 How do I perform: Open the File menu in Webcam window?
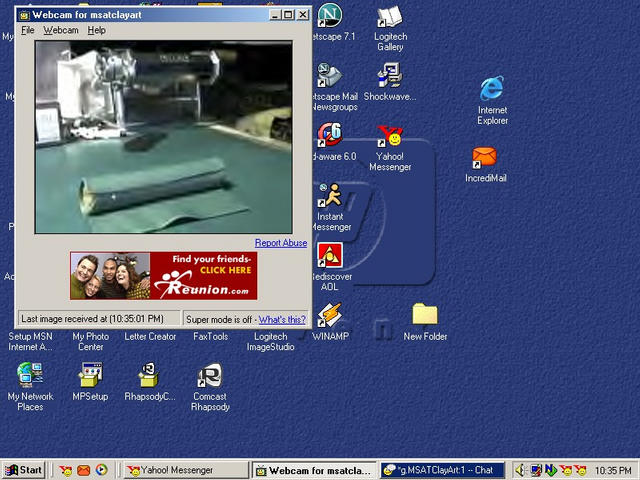click(28, 30)
